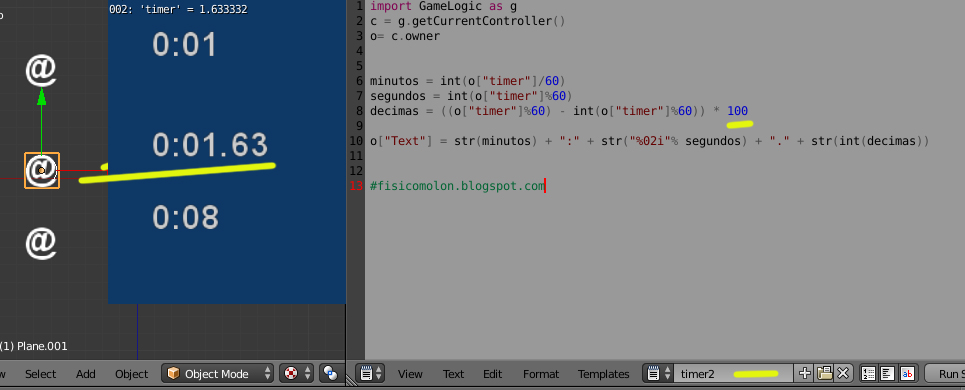
Task: Toggle line numbers display
Action: pos(868,373)
